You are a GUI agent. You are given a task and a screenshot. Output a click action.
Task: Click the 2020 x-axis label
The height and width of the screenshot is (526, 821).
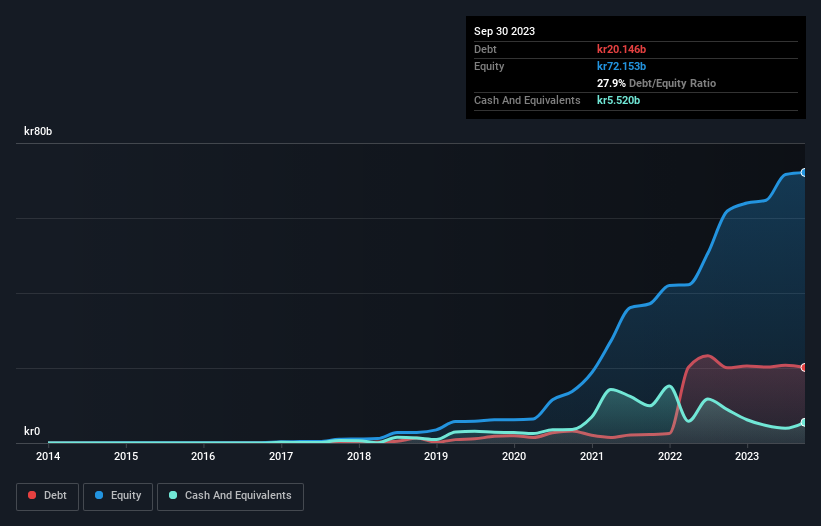tap(514, 456)
